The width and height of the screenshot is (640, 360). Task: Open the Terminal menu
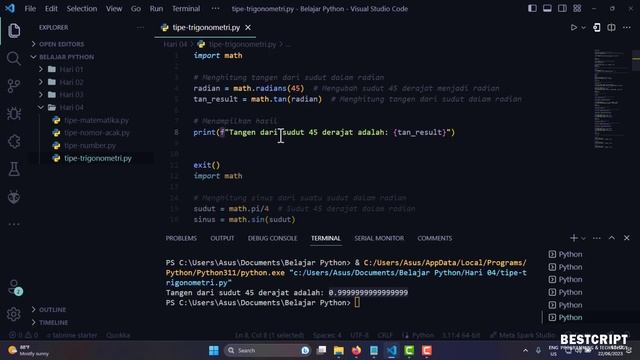pyautogui.click(x=186, y=8)
